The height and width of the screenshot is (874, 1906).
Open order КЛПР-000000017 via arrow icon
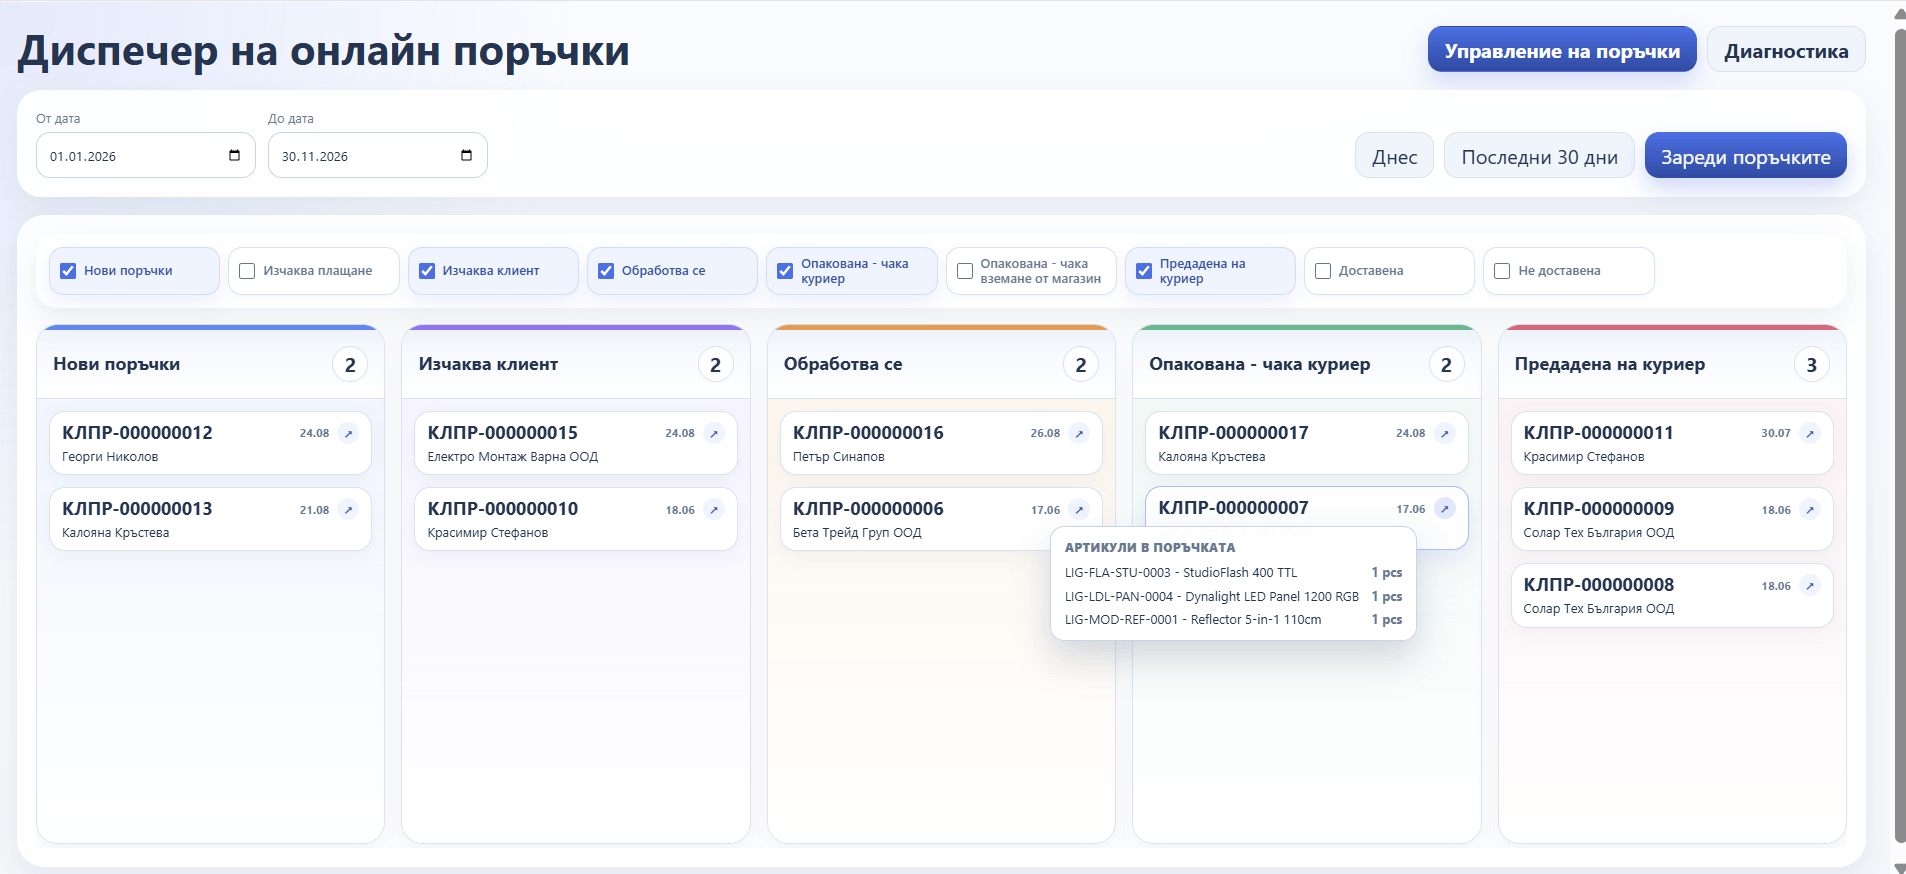pyautogui.click(x=1445, y=433)
